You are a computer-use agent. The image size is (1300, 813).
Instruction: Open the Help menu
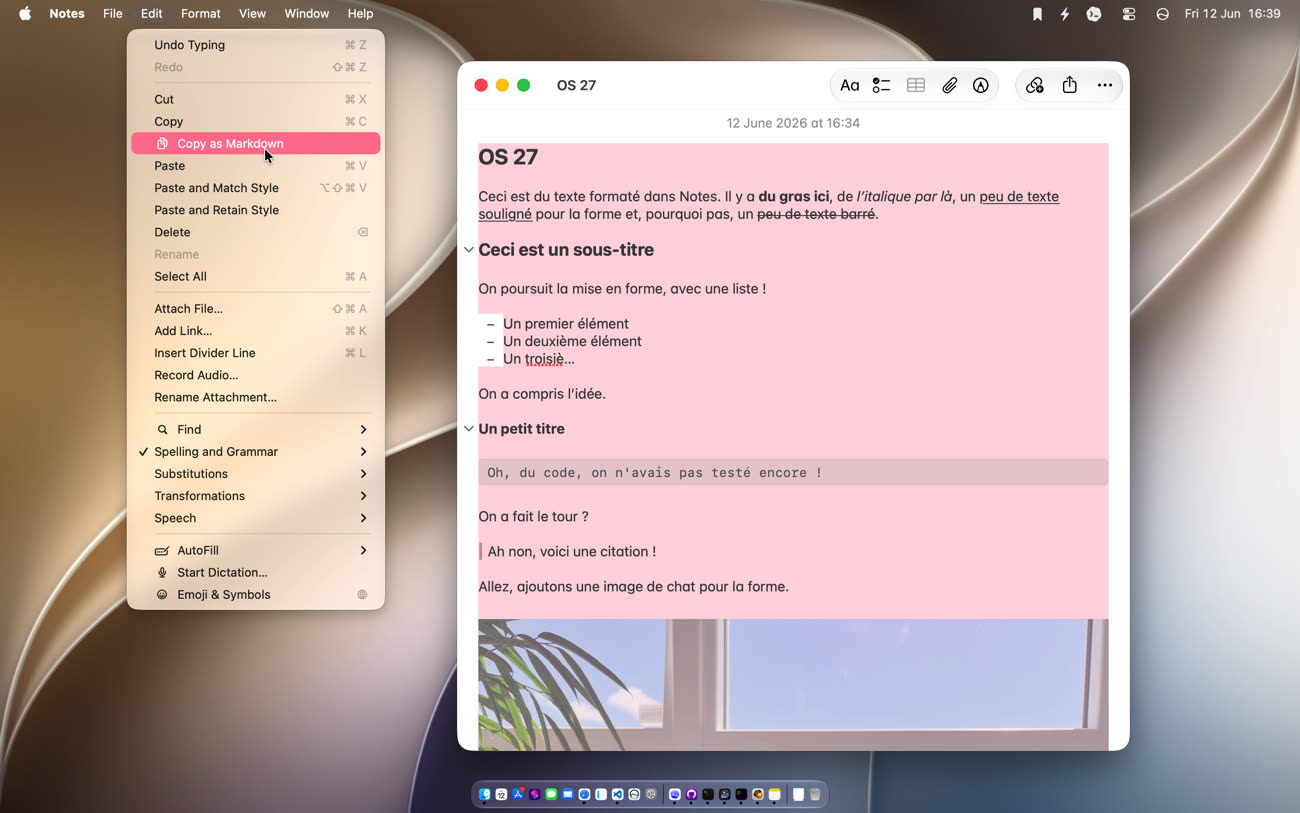(360, 14)
